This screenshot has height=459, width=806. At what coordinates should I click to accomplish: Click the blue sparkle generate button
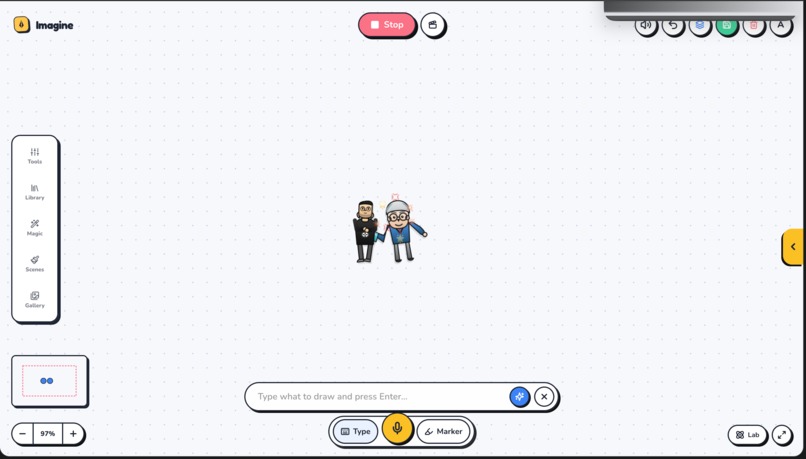(519, 397)
